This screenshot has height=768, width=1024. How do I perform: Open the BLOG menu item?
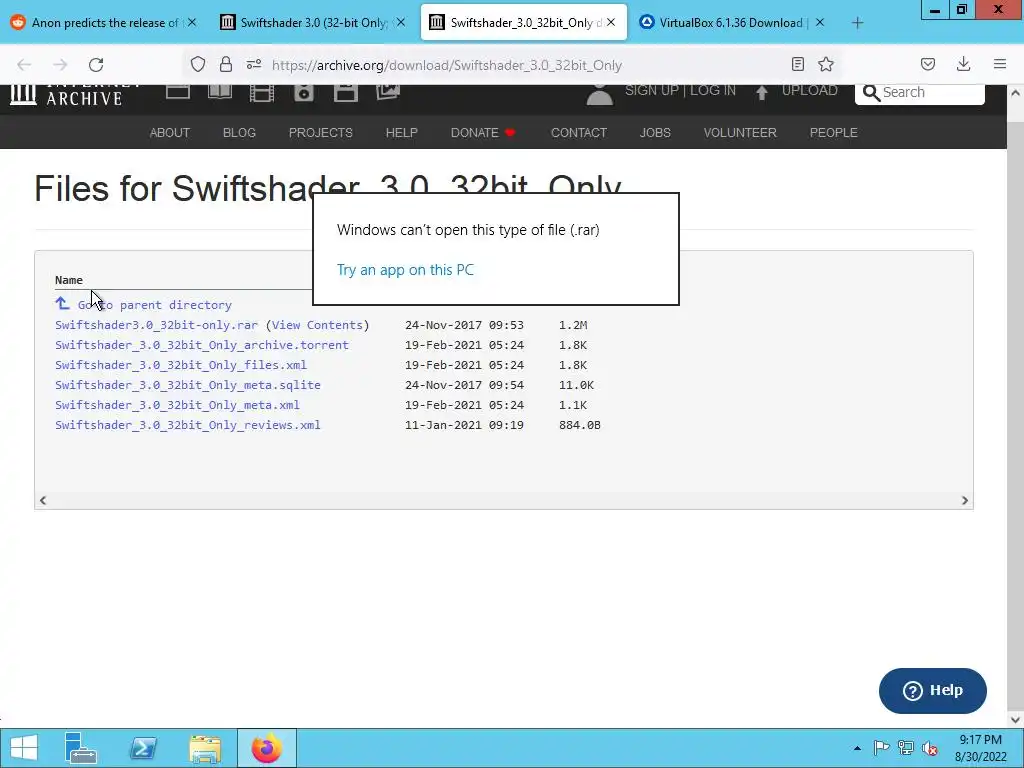239,133
